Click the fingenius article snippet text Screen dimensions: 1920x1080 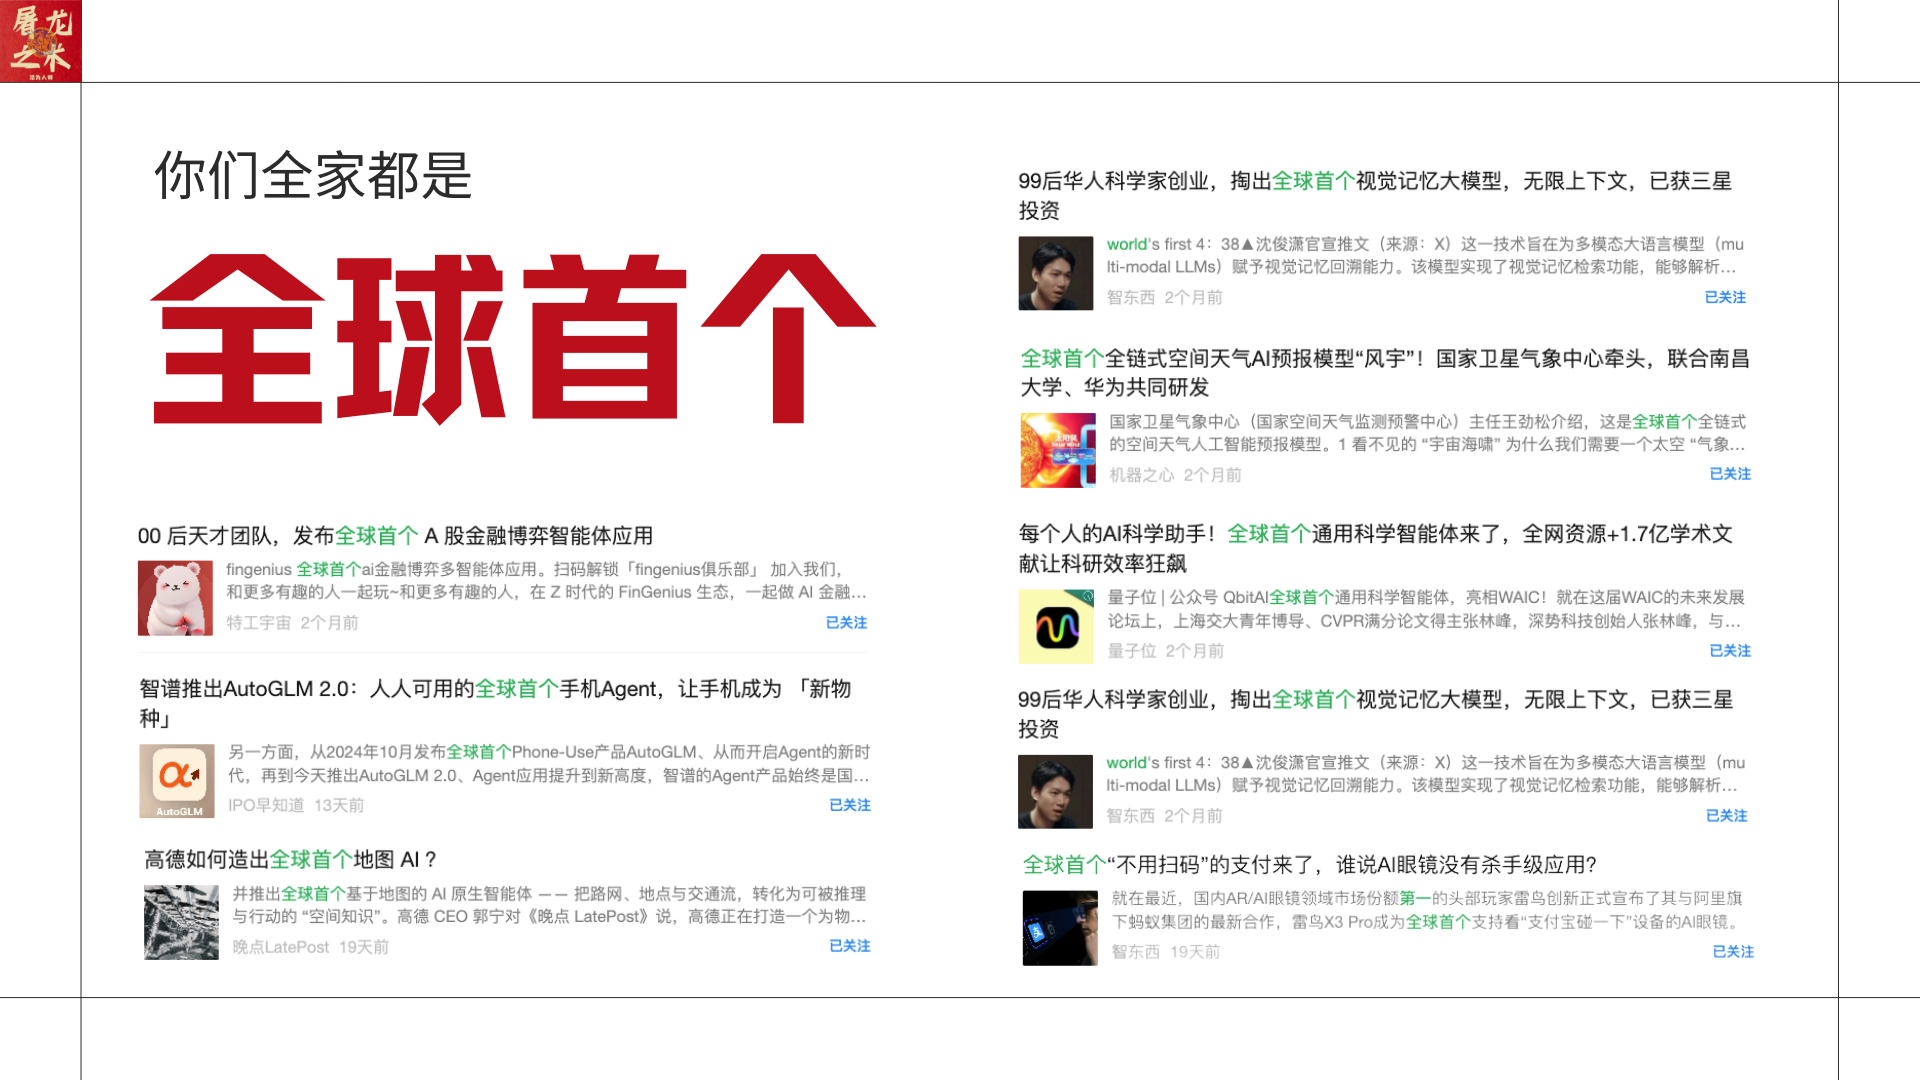546,581
